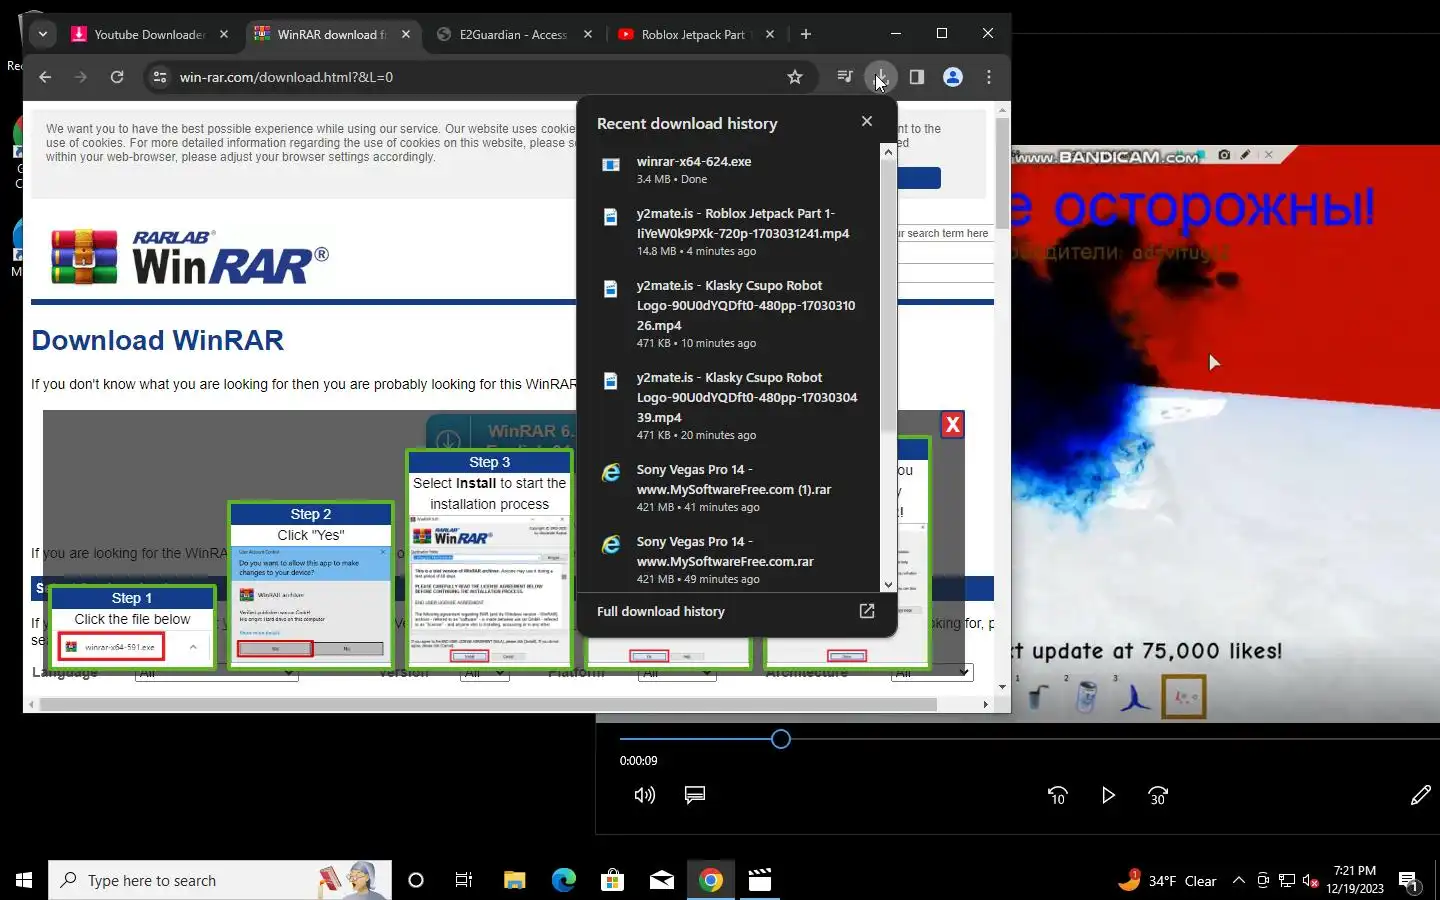This screenshot has width=1440, height=900.
Task: Click the video player seek slider handle
Action: pyautogui.click(x=781, y=739)
